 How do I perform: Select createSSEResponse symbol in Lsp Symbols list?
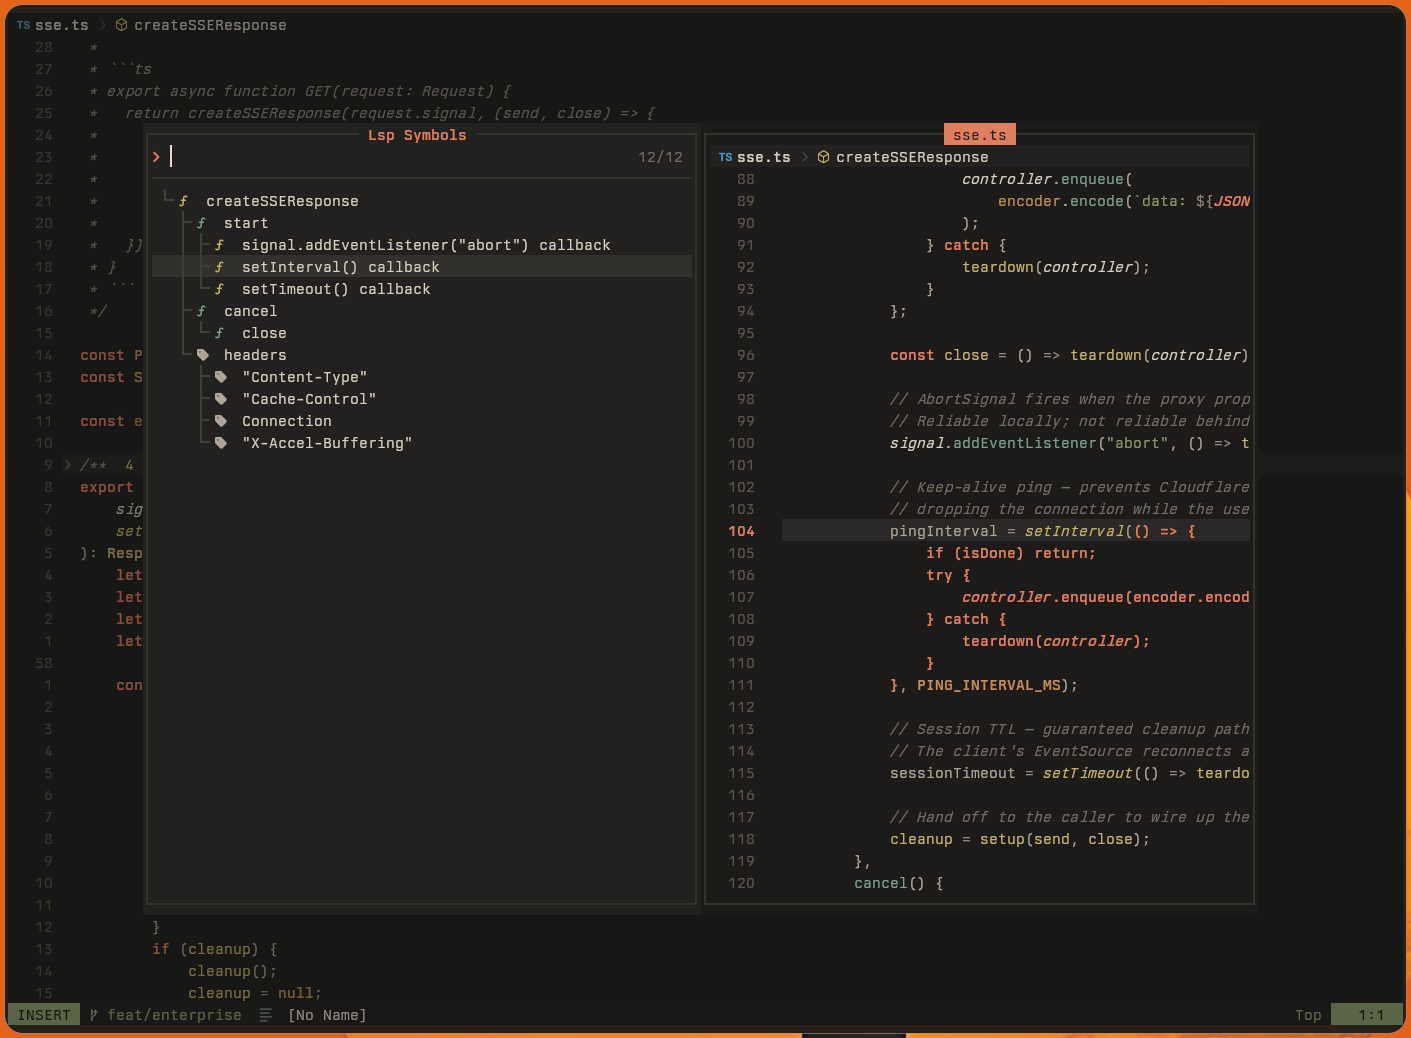pos(282,201)
